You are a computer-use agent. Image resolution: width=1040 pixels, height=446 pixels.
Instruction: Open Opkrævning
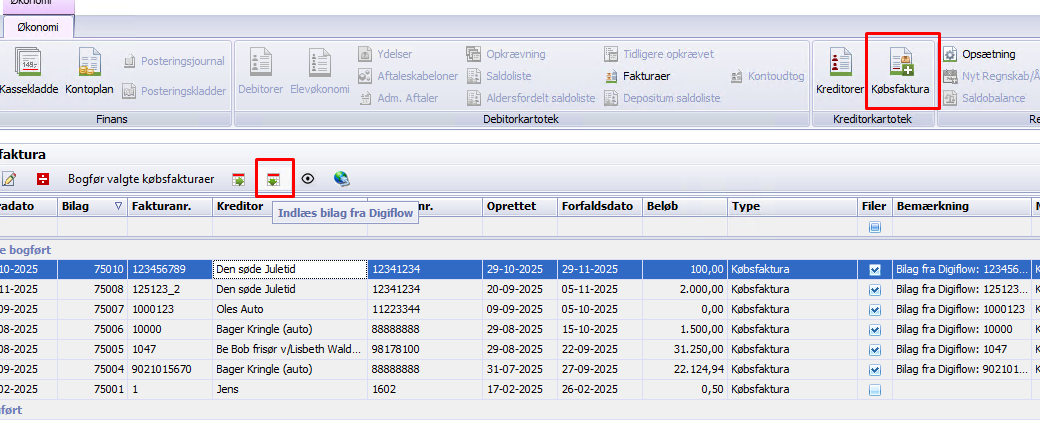coord(506,54)
